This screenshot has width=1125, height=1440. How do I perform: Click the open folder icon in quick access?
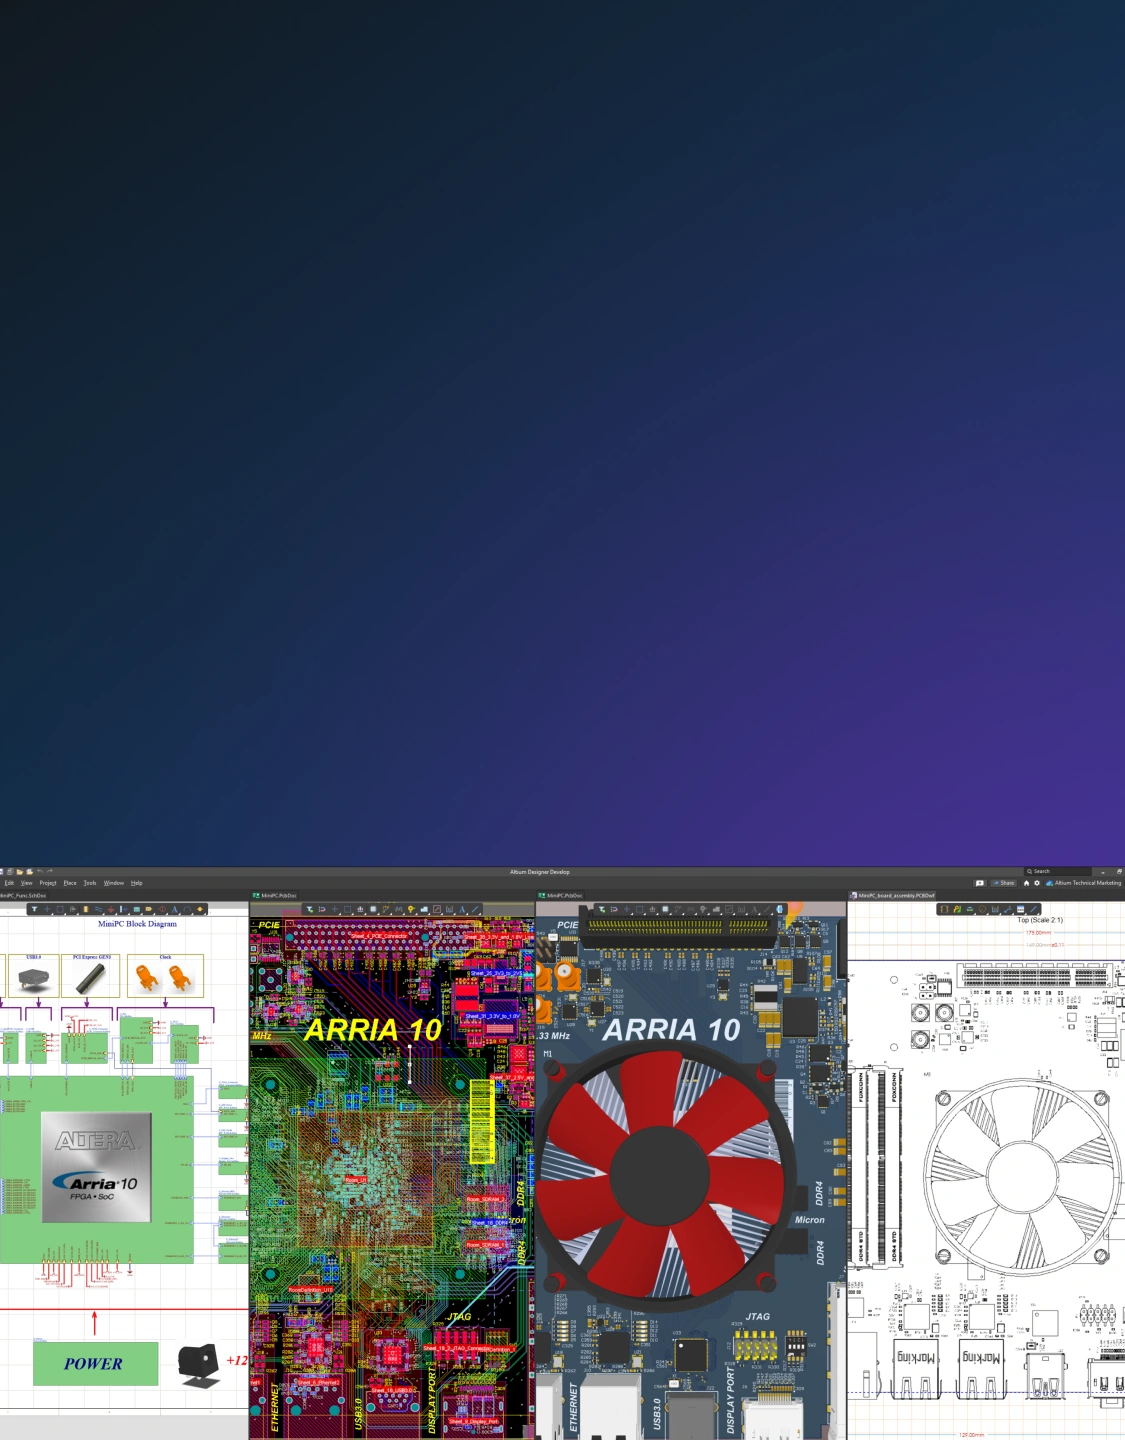click(20, 872)
